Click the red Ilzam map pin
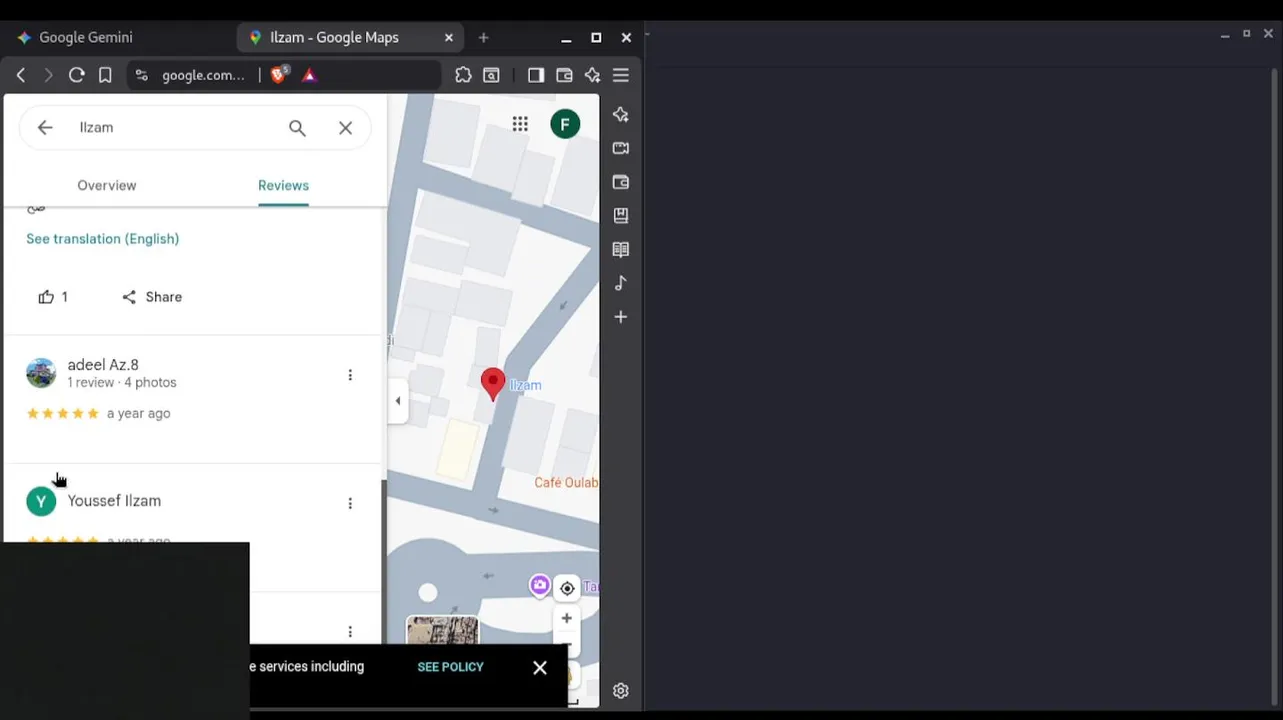This screenshot has height=720, width=1283. (x=492, y=384)
